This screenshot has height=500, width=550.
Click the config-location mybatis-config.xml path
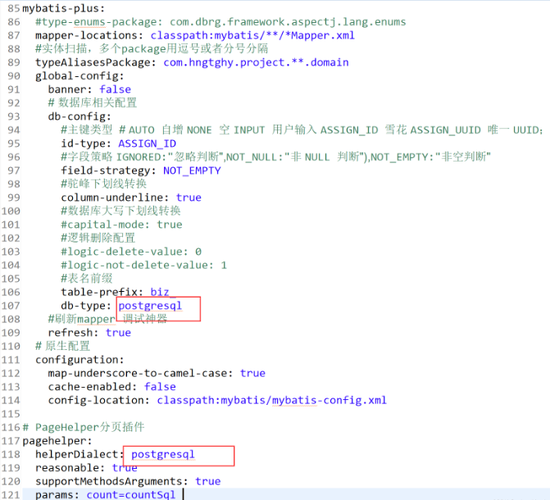coord(272,400)
